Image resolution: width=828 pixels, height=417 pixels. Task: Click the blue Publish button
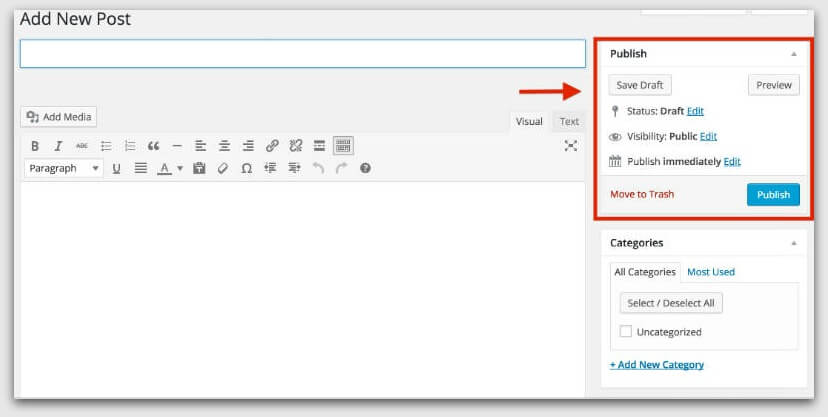click(x=773, y=194)
